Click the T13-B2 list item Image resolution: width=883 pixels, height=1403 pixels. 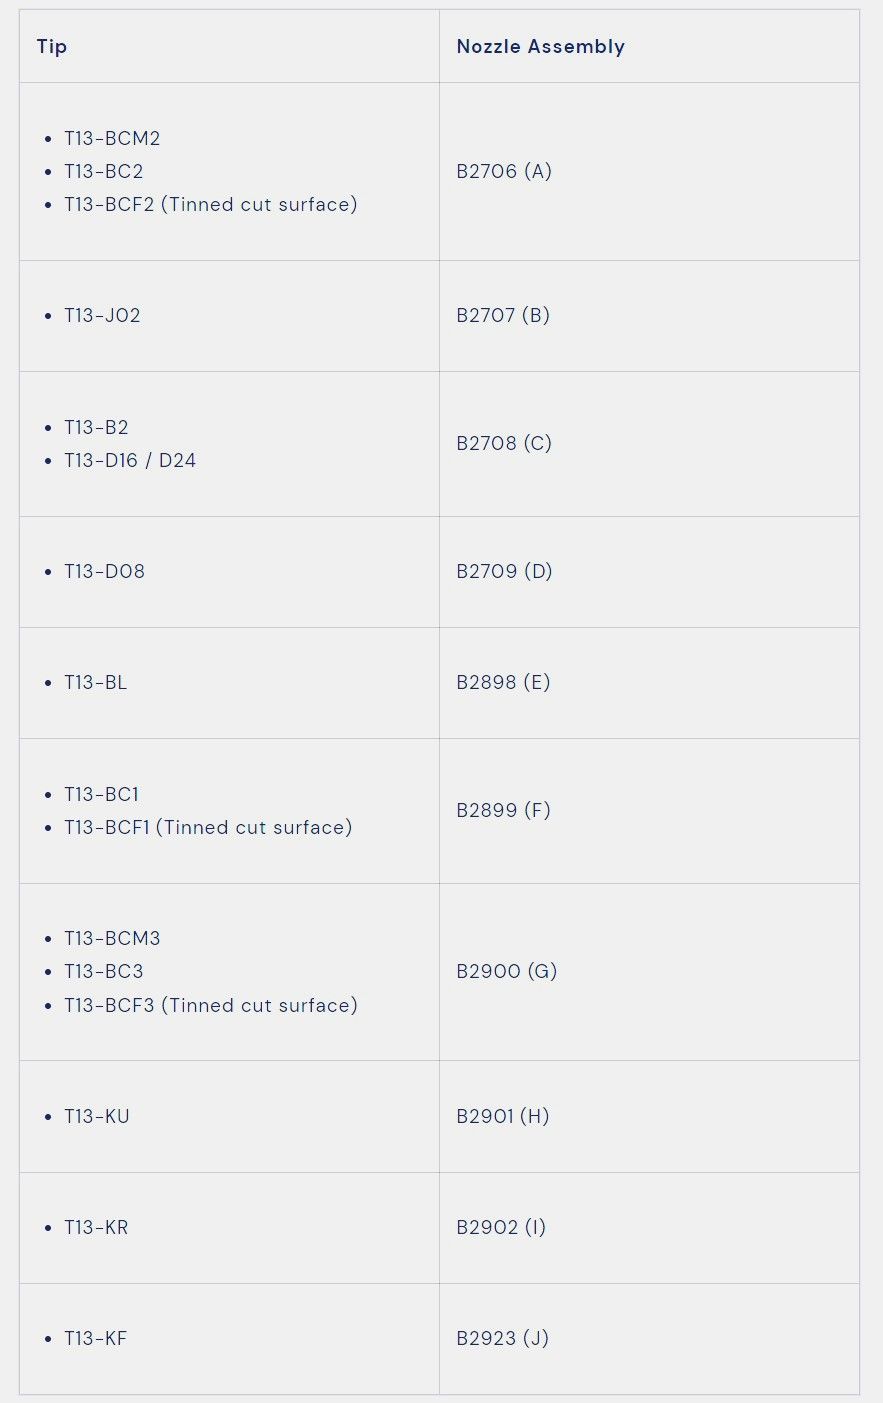[96, 427]
